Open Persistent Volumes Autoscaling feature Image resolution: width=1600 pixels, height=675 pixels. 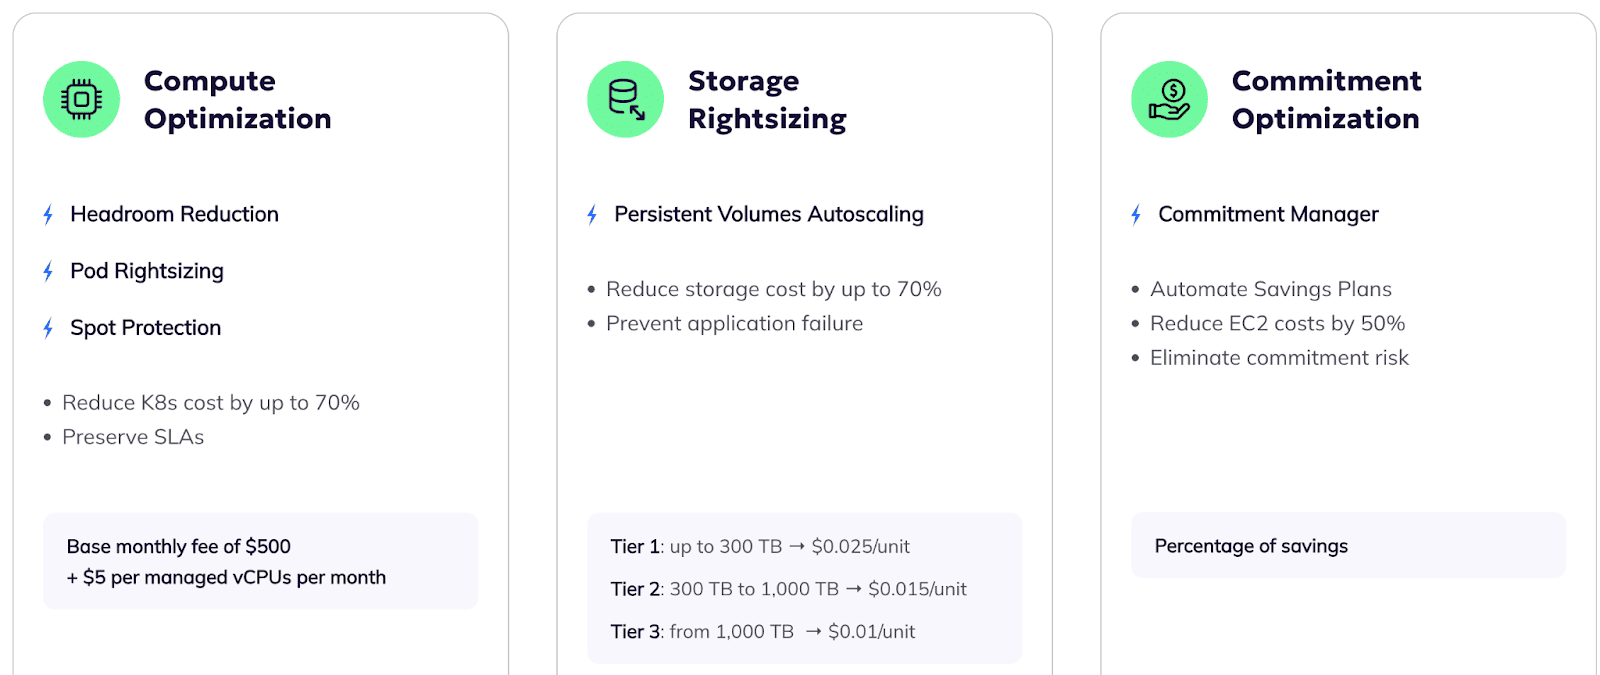click(x=769, y=214)
